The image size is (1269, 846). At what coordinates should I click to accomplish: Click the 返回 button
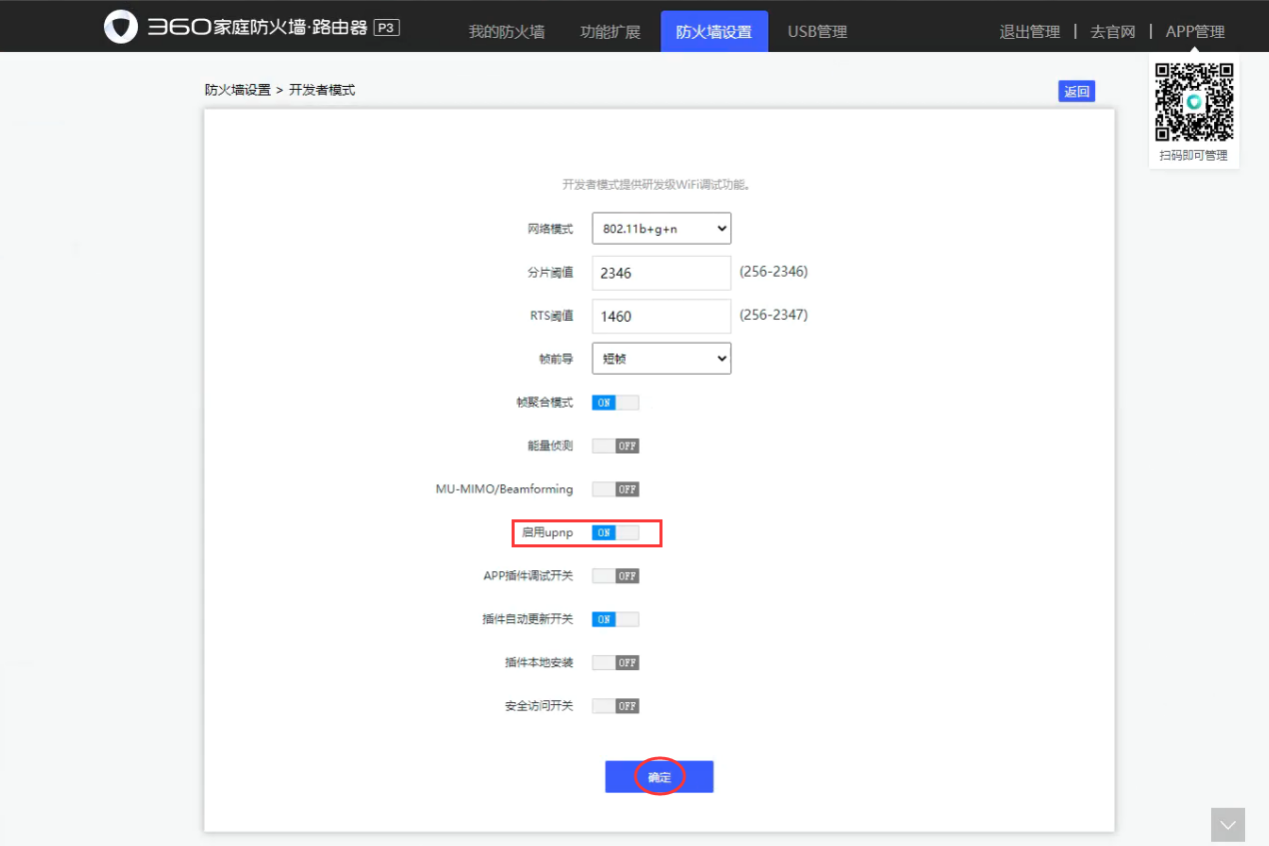(x=1076, y=90)
